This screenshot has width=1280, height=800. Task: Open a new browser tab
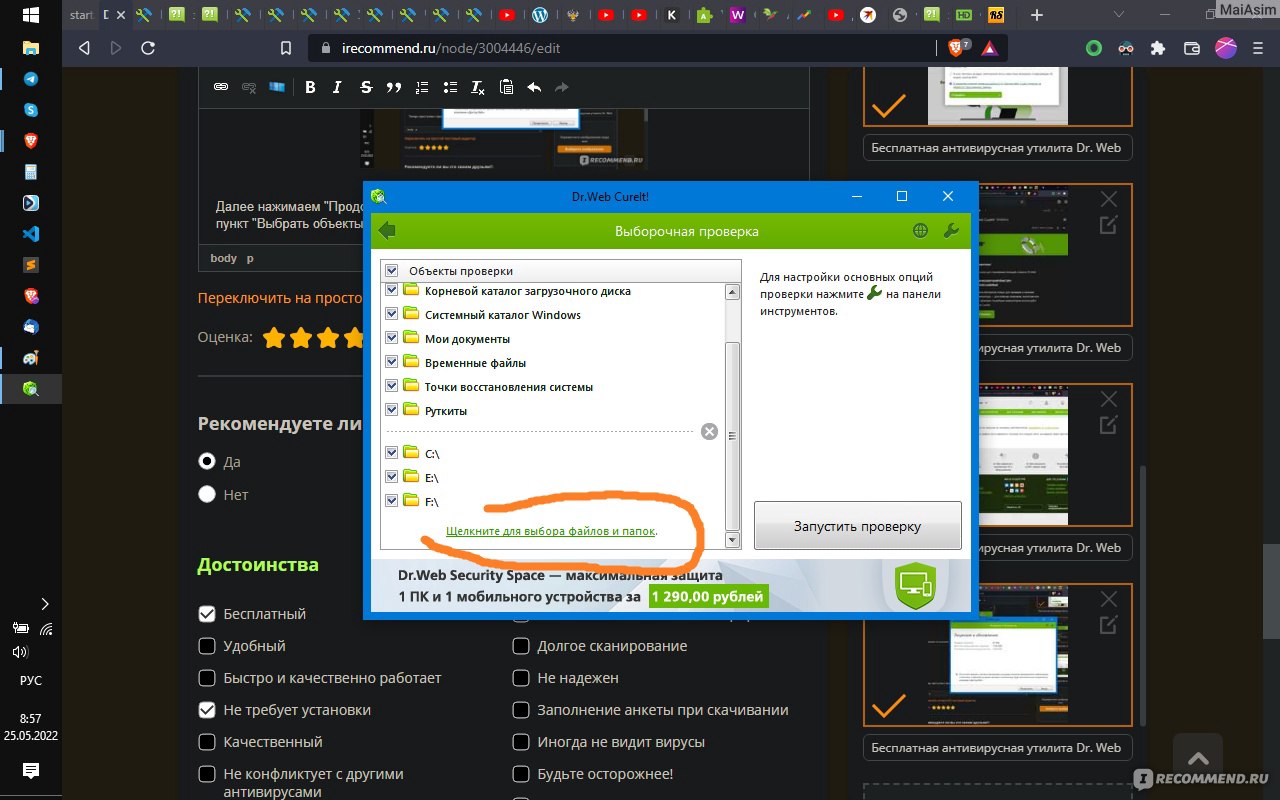point(1037,15)
